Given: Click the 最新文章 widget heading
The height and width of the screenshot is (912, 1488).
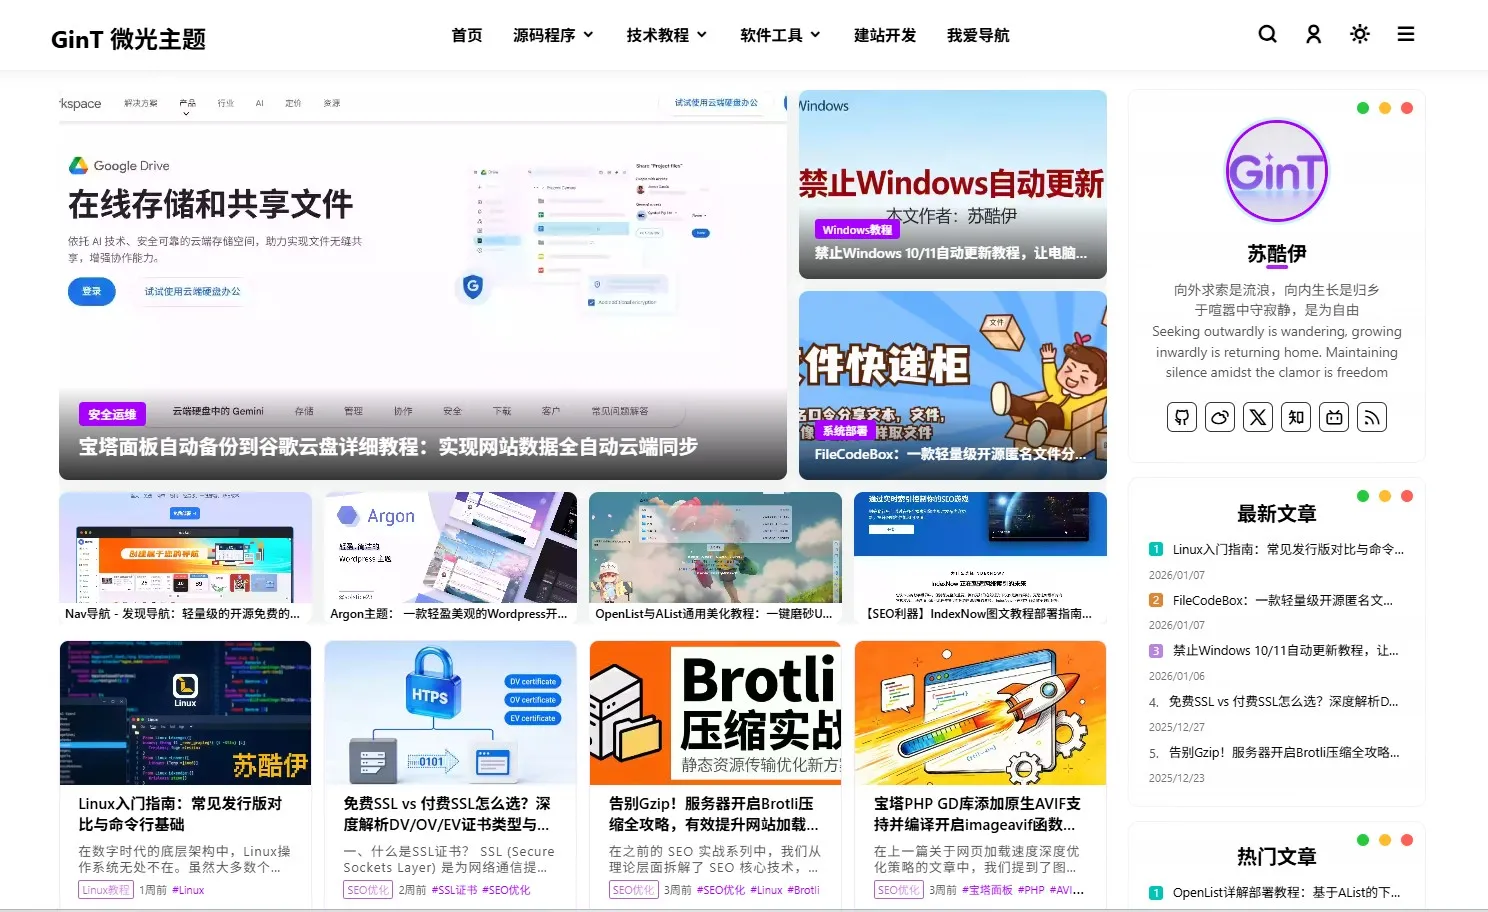Looking at the screenshot, I should pyautogui.click(x=1277, y=514).
